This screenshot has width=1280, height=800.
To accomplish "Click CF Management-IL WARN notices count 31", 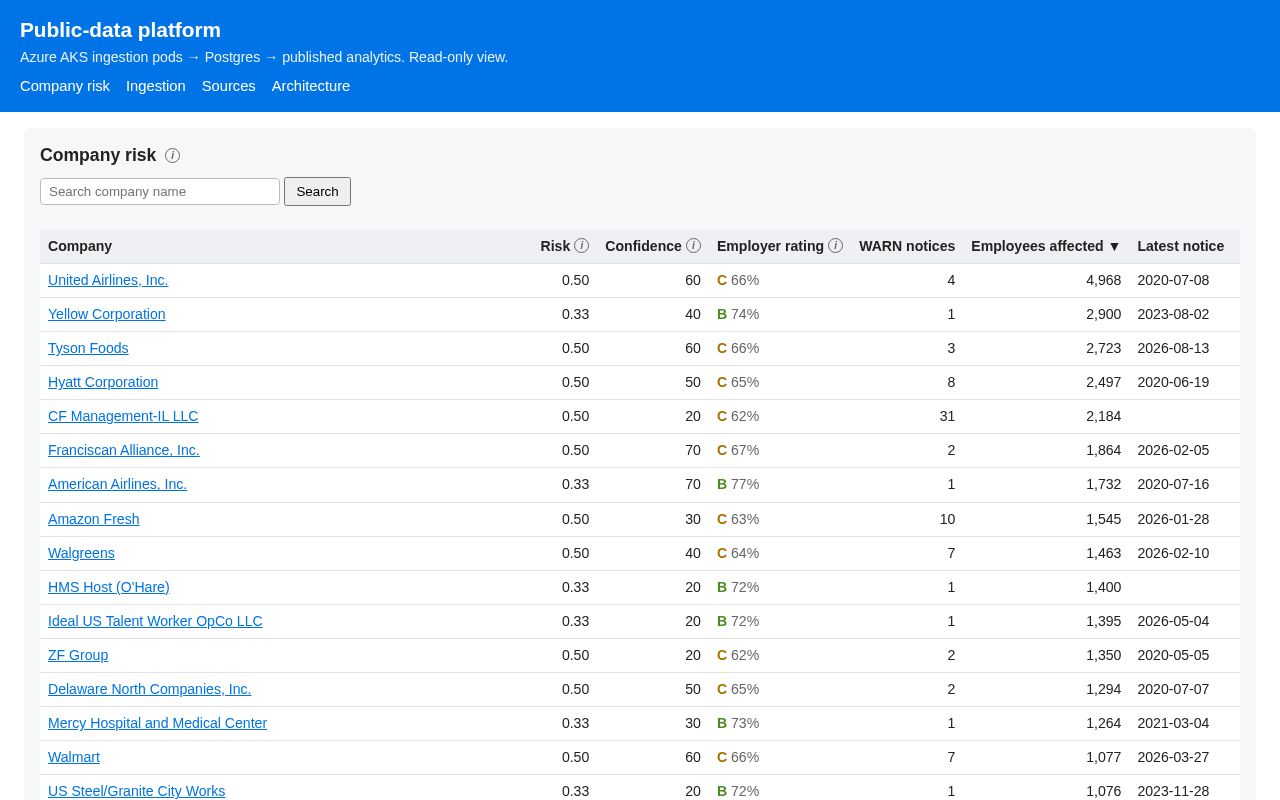I will tap(947, 416).
